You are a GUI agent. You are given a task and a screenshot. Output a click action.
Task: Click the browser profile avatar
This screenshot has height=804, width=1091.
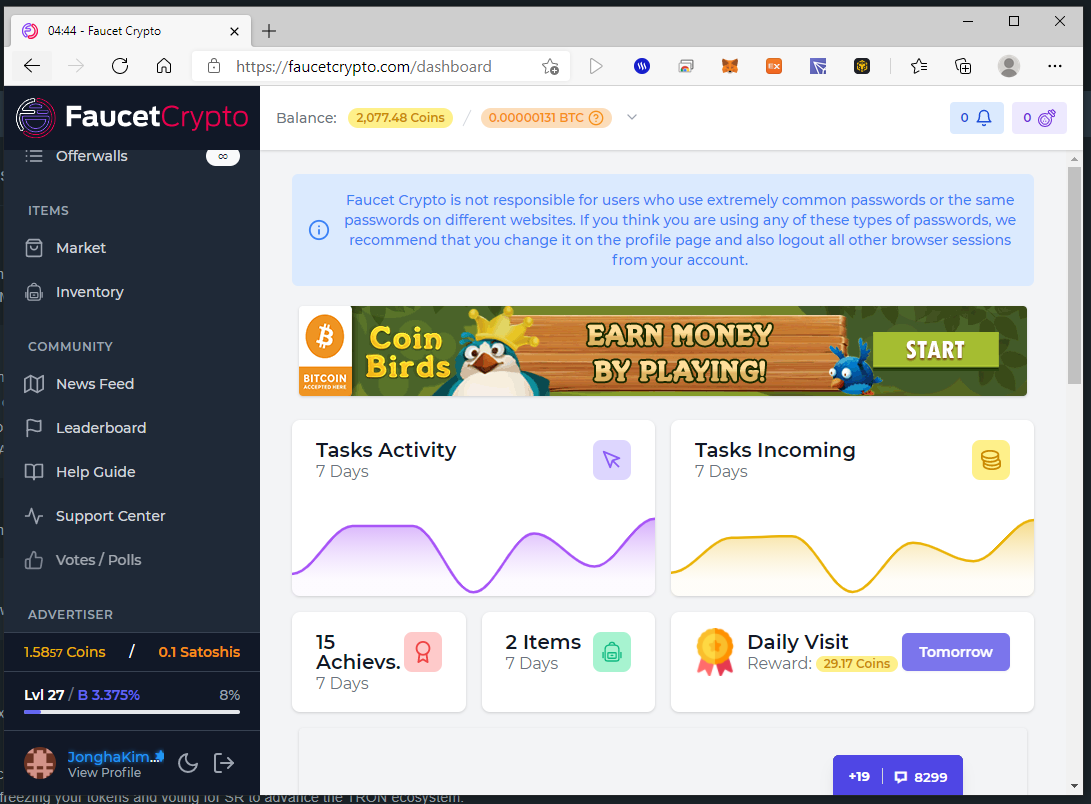(x=1008, y=66)
